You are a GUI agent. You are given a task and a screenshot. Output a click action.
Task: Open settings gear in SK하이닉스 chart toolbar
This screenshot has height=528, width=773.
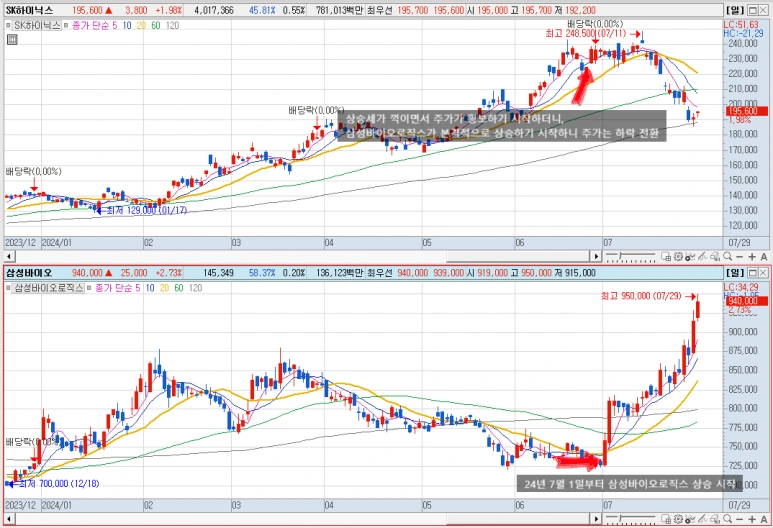(678, 256)
